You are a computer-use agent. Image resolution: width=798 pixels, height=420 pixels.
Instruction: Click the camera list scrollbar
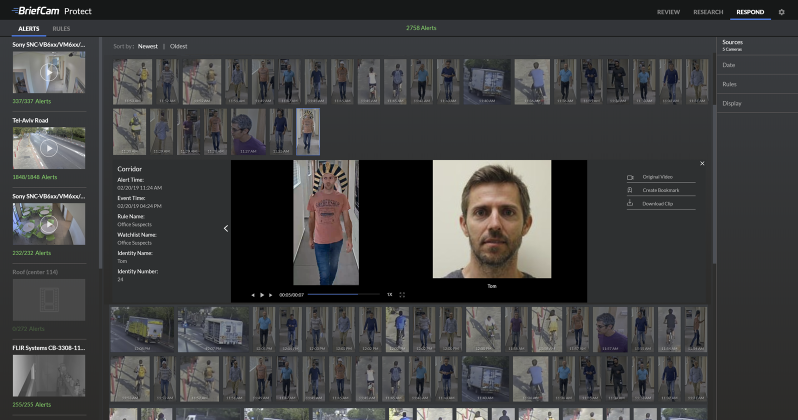click(x=100, y=153)
